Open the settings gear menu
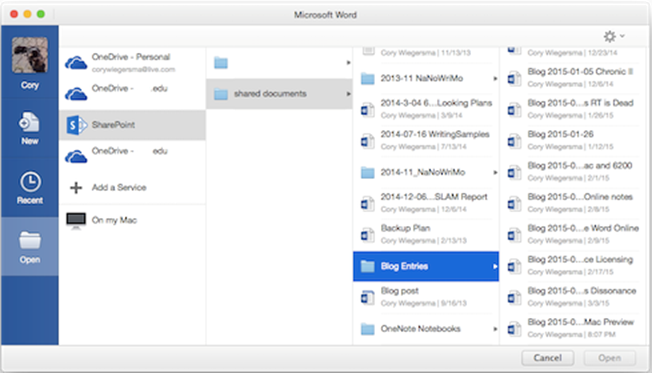The width and height of the screenshot is (652, 373). point(614,37)
